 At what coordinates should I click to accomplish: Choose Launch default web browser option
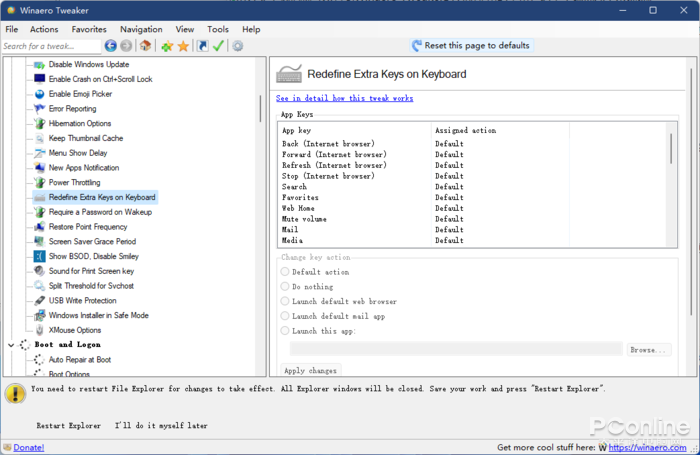click(286, 301)
